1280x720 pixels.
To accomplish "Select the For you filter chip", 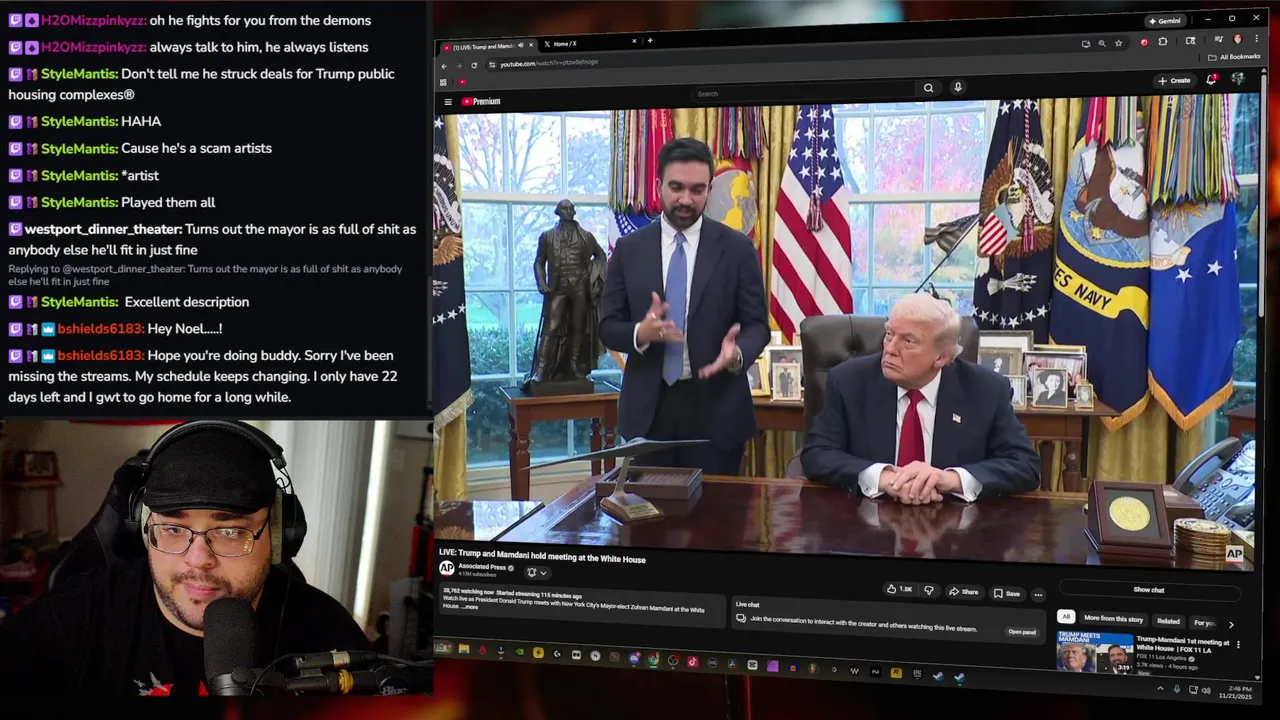I will [x=1204, y=623].
